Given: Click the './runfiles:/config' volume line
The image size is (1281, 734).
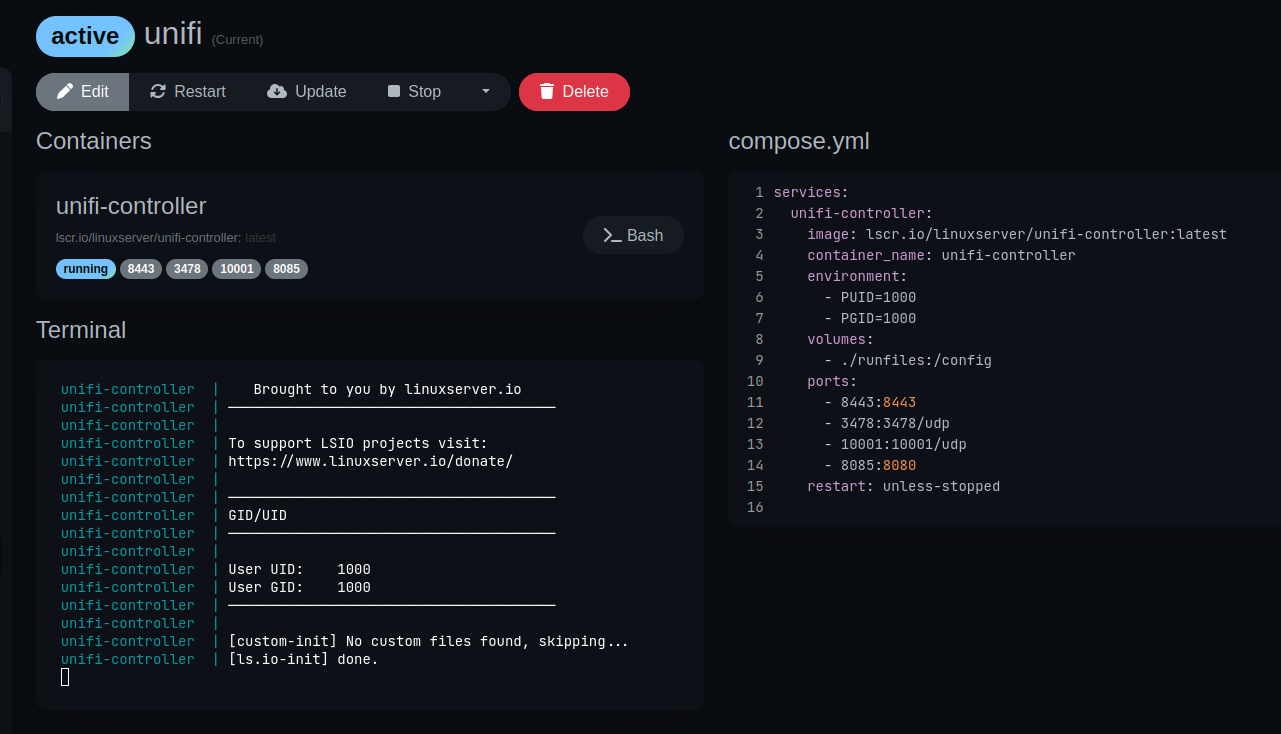Looking at the screenshot, I should pos(908,360).
